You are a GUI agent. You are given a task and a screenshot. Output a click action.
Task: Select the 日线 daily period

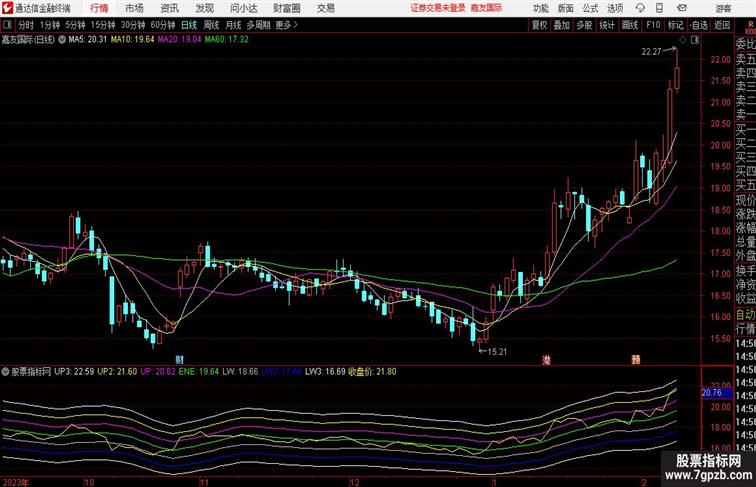[189, 25]
